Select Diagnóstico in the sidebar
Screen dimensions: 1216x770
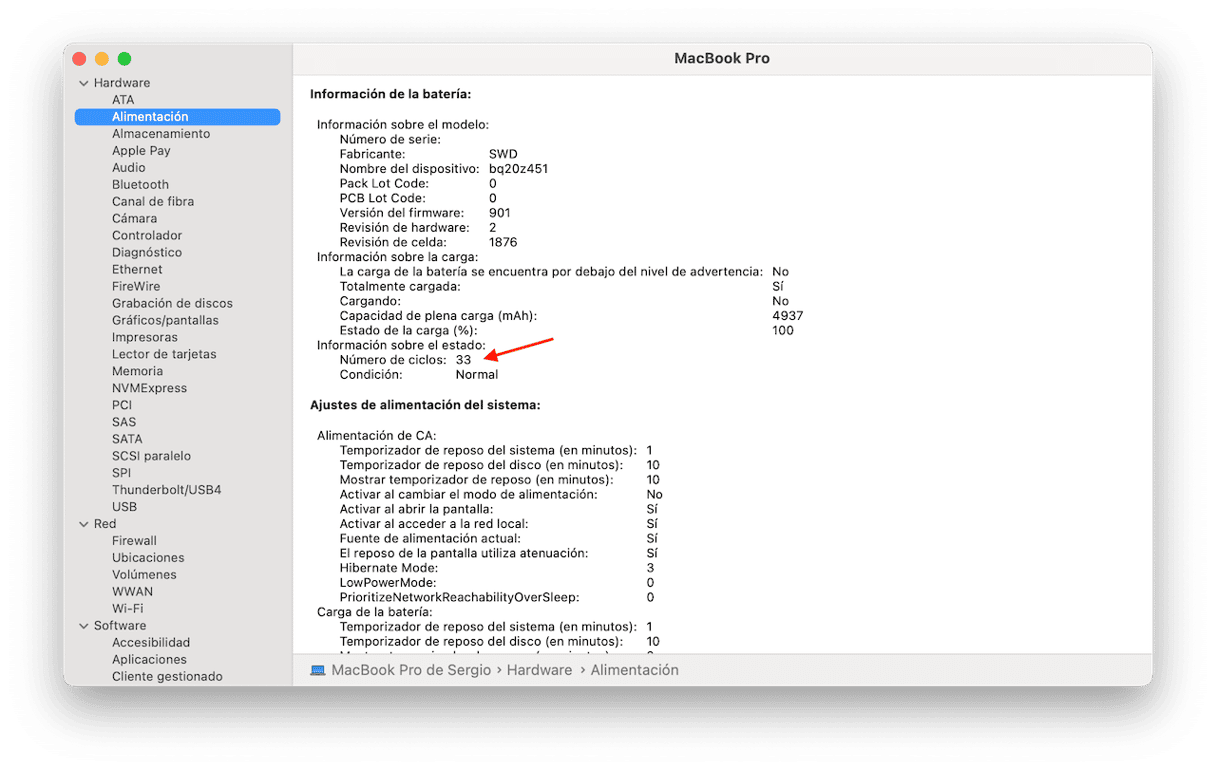[147, 253]
